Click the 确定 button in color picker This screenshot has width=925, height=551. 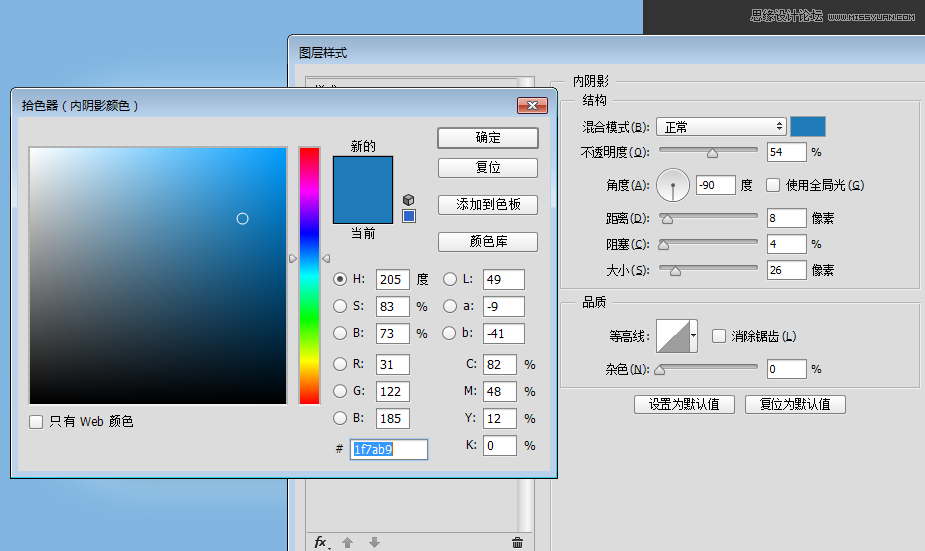[x=488, y=138]
